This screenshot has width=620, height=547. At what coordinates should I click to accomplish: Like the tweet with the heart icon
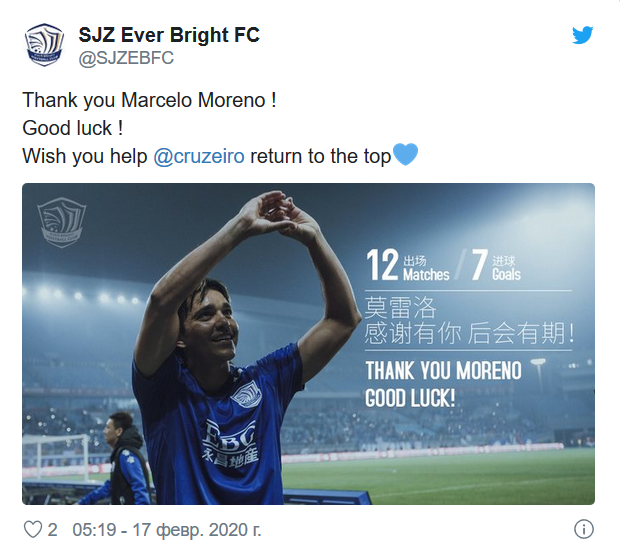coord(32,528)
